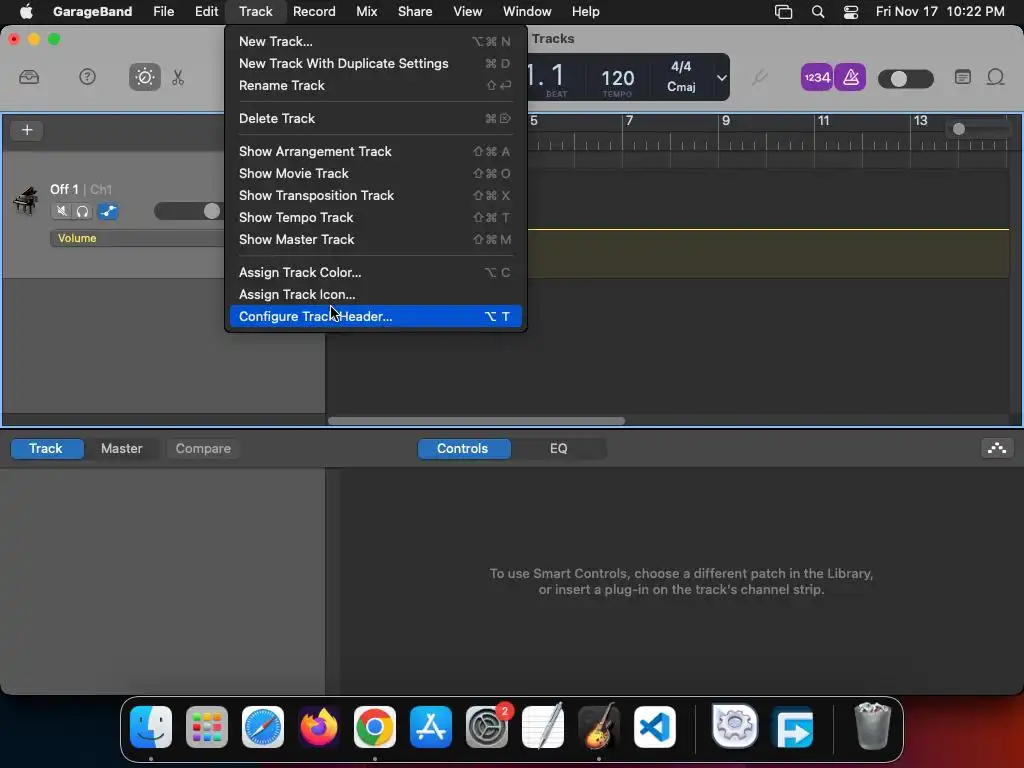Open the Edit menu
Screen dimensions: 1024x768
tap(206, 11)
